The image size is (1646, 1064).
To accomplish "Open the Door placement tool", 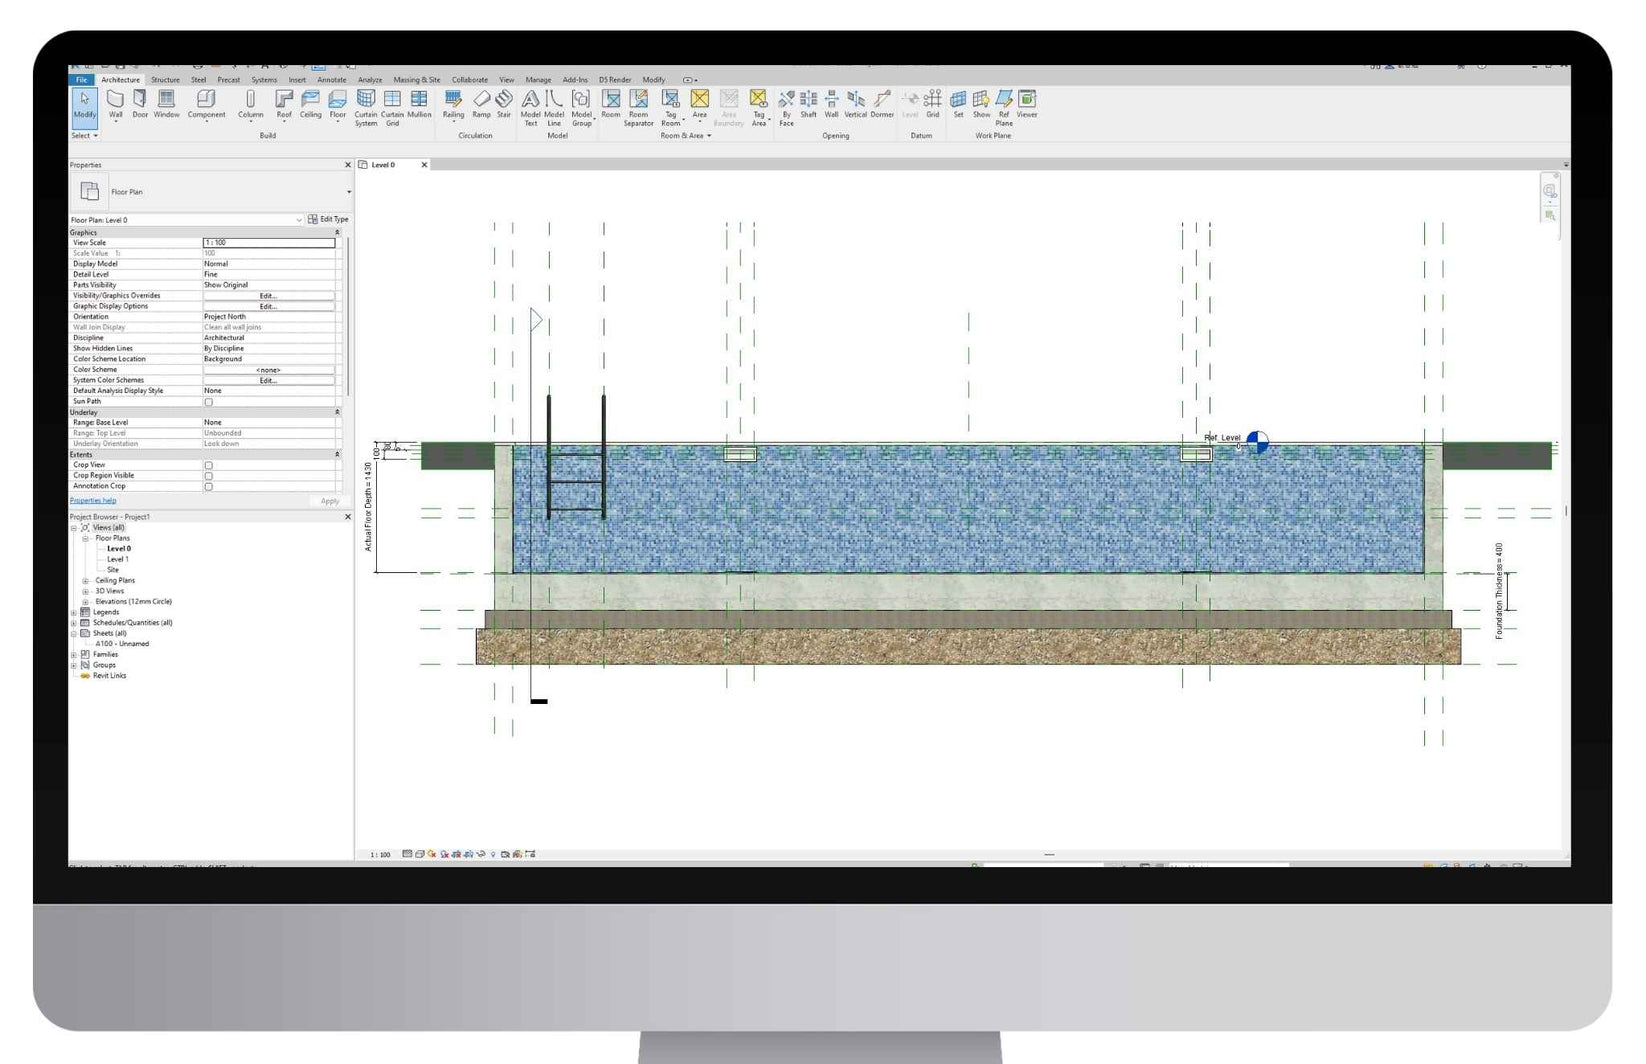I will click(x=140, y=103).
